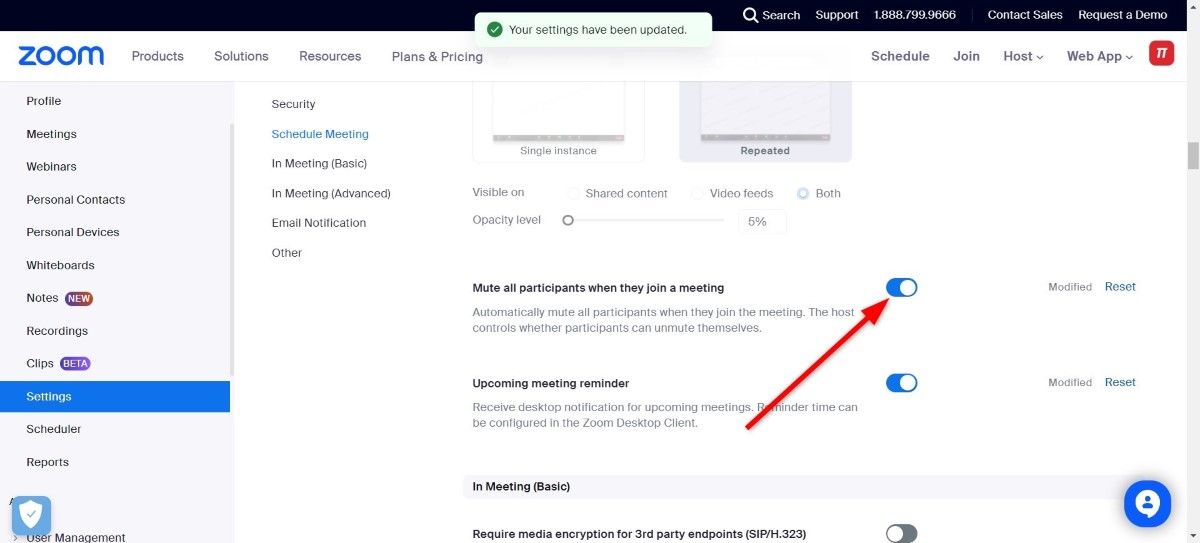The image size is (1200, 543).
Task: Open Plans & Pricing
Action: (x=437, y=56)
